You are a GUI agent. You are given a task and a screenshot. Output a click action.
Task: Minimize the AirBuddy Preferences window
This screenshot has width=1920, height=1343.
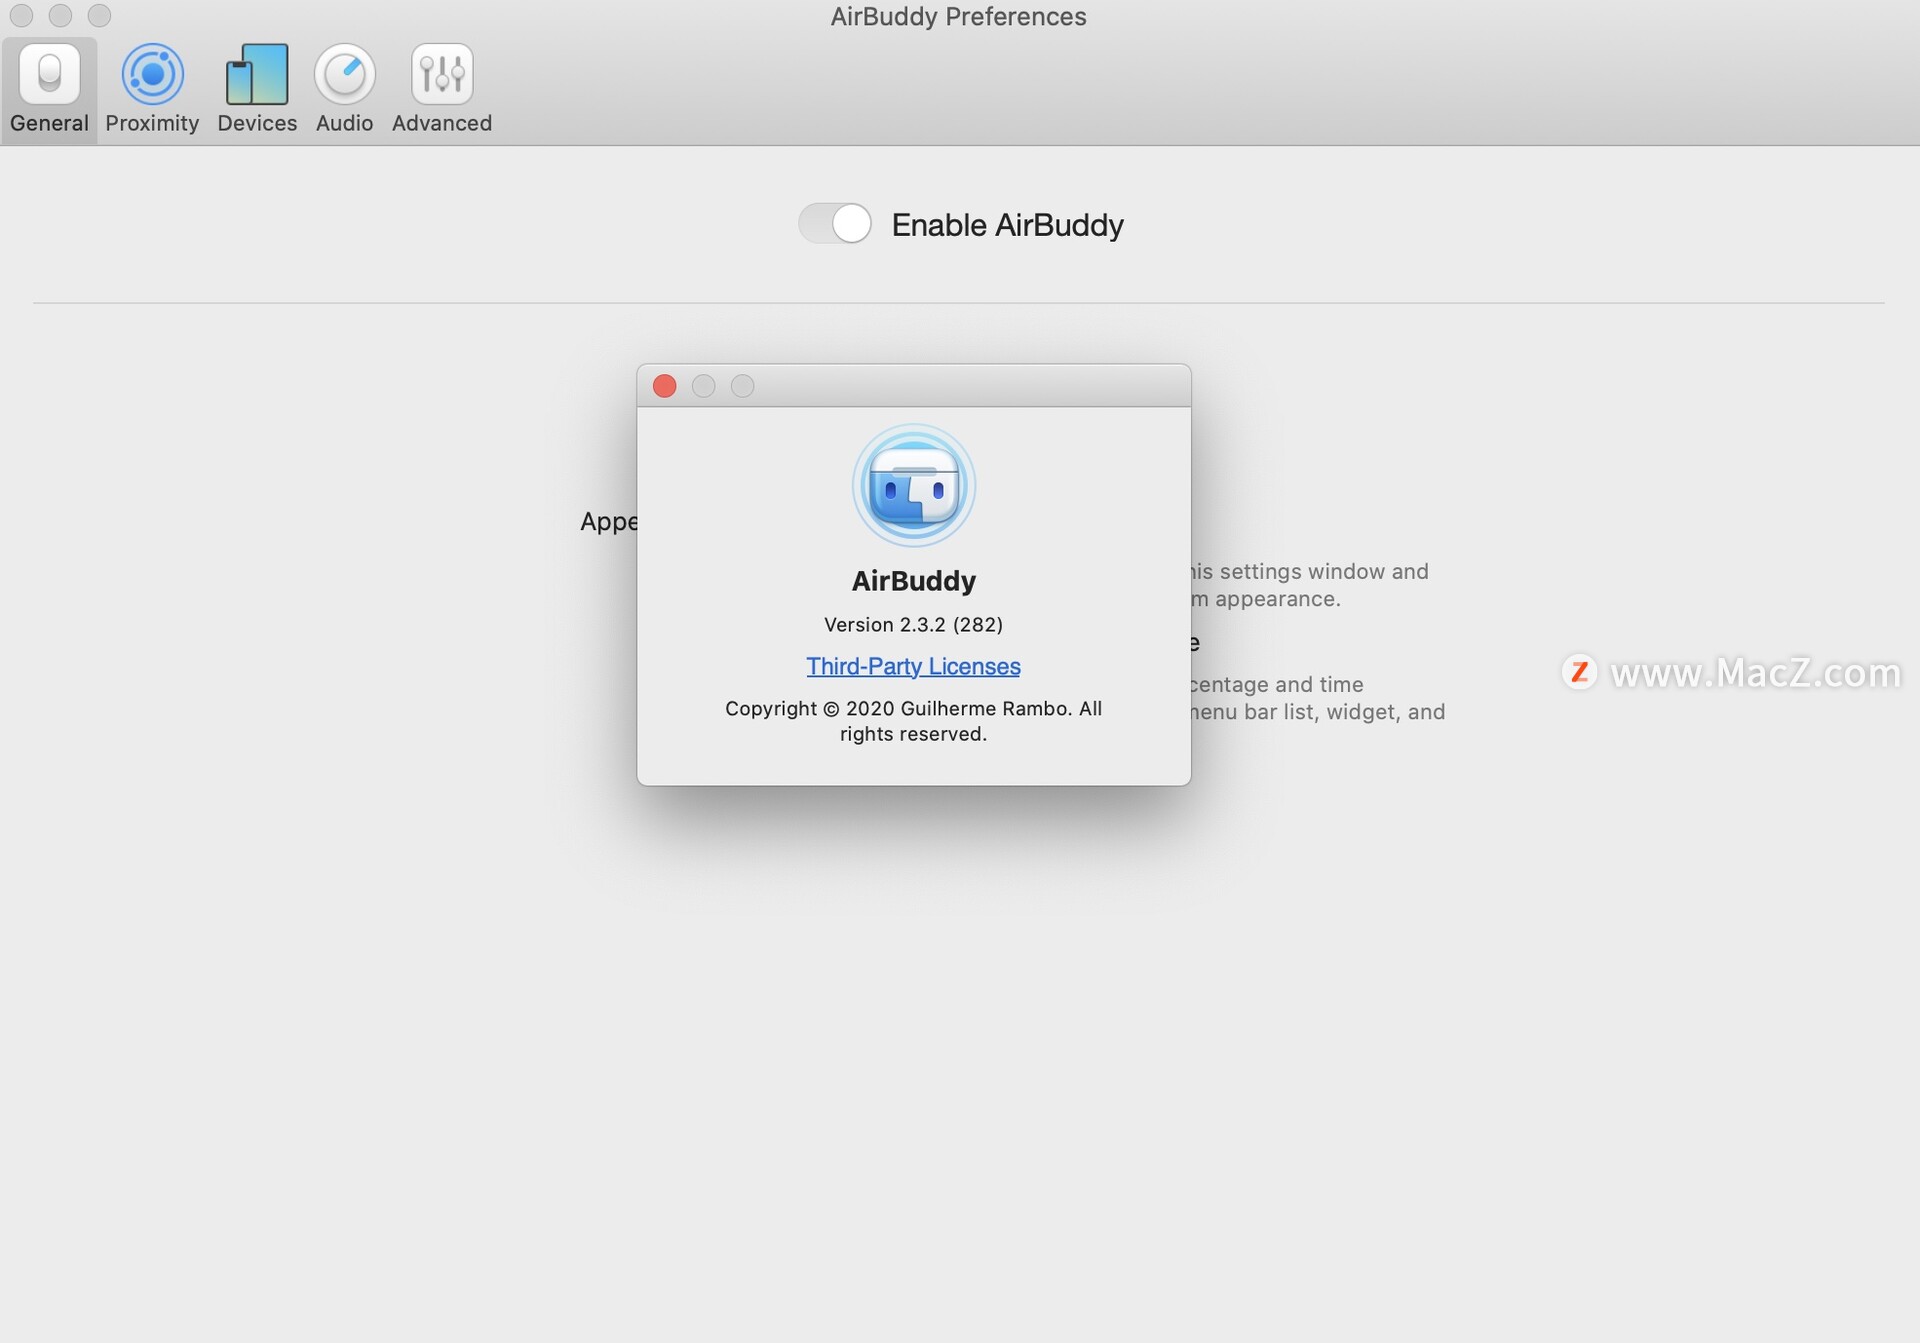click(x=60, y=16)
